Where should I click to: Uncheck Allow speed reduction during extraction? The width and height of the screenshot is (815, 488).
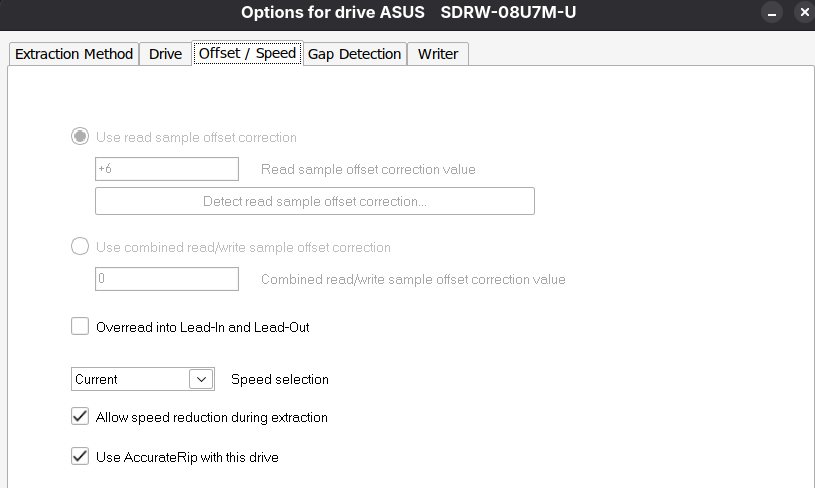(x=80, y=416)
